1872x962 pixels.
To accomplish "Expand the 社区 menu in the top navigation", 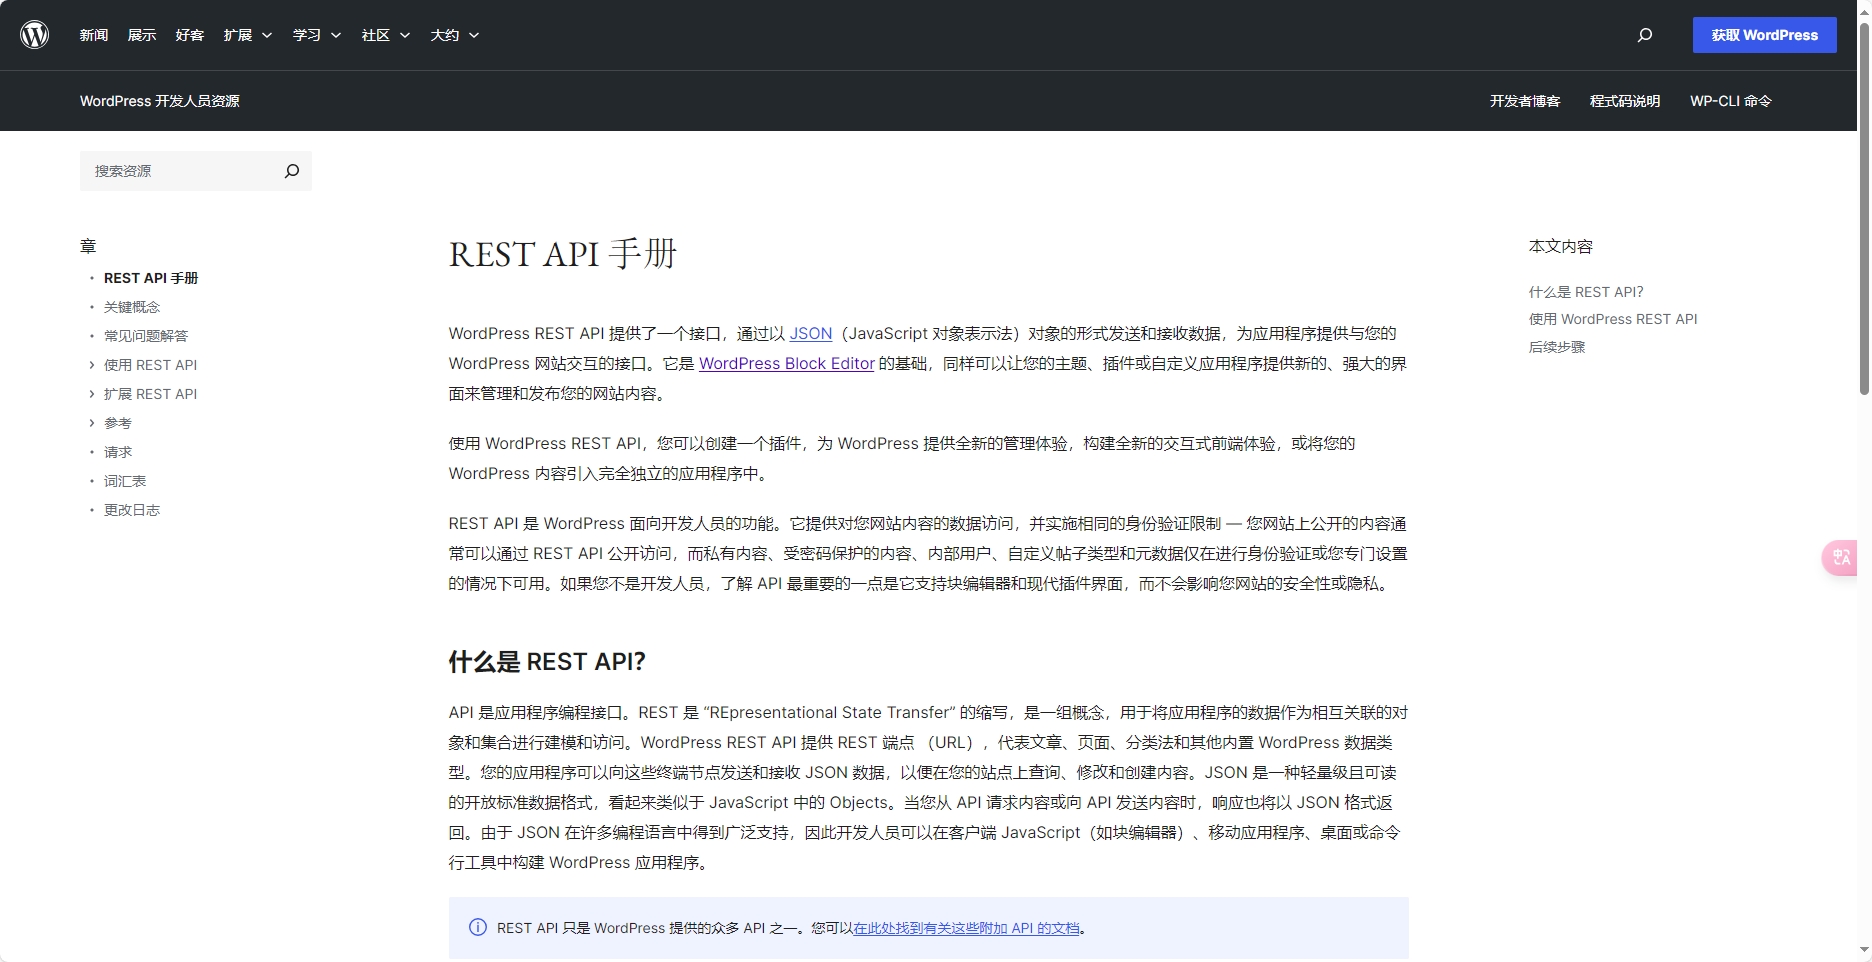I will pyautogui.click(x=386, y=35).
